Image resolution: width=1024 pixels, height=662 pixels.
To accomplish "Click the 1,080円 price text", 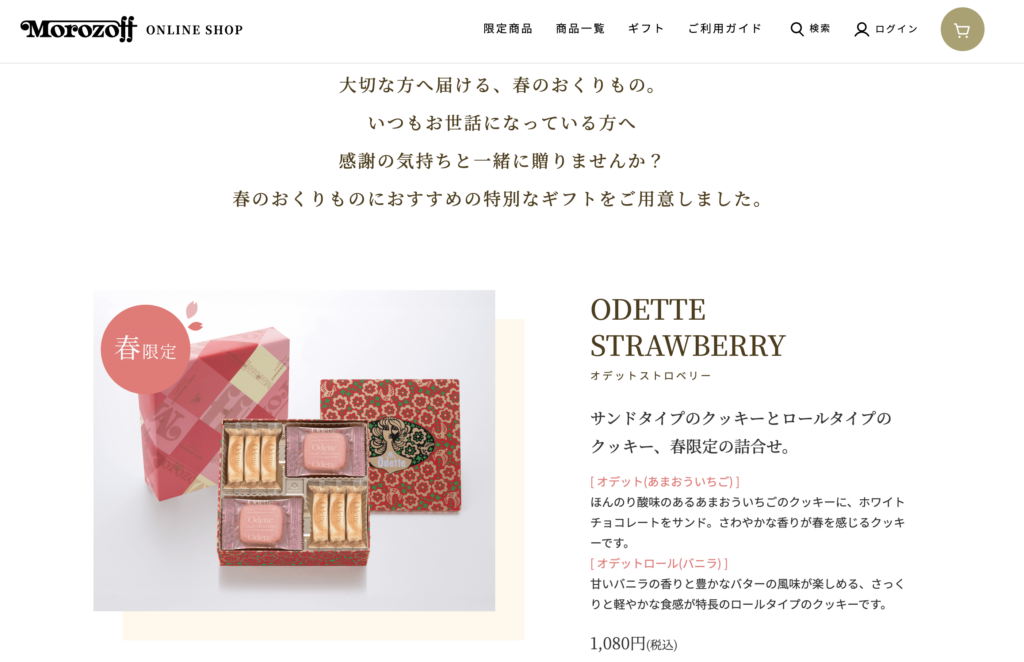I will (x=618, y=644).
